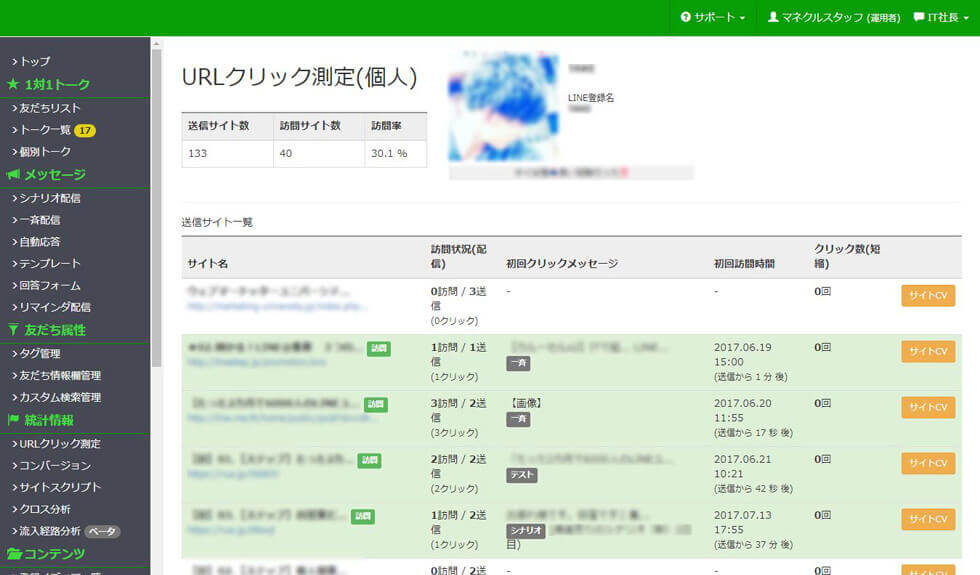The height and width of the screenshot is (575, 980).
Task: Open the サポート dropdown menu
Action: (x=713, y=18)
